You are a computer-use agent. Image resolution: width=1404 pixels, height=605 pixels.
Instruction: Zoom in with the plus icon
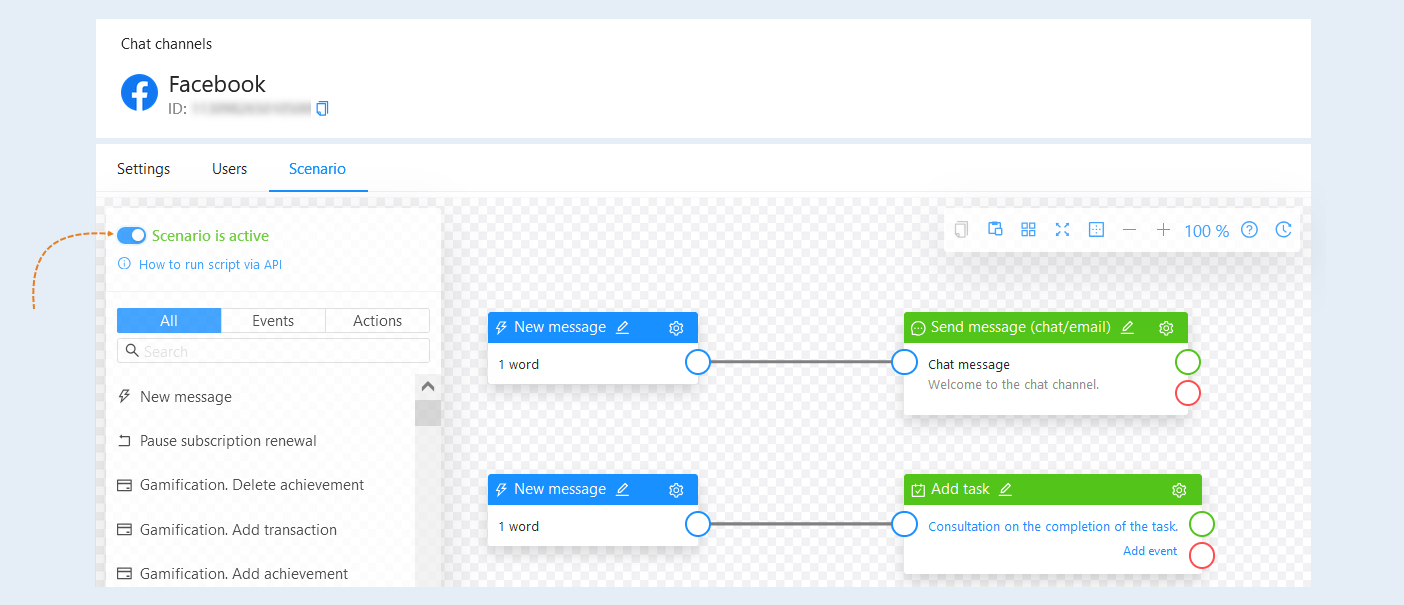tap(1163, 230)
